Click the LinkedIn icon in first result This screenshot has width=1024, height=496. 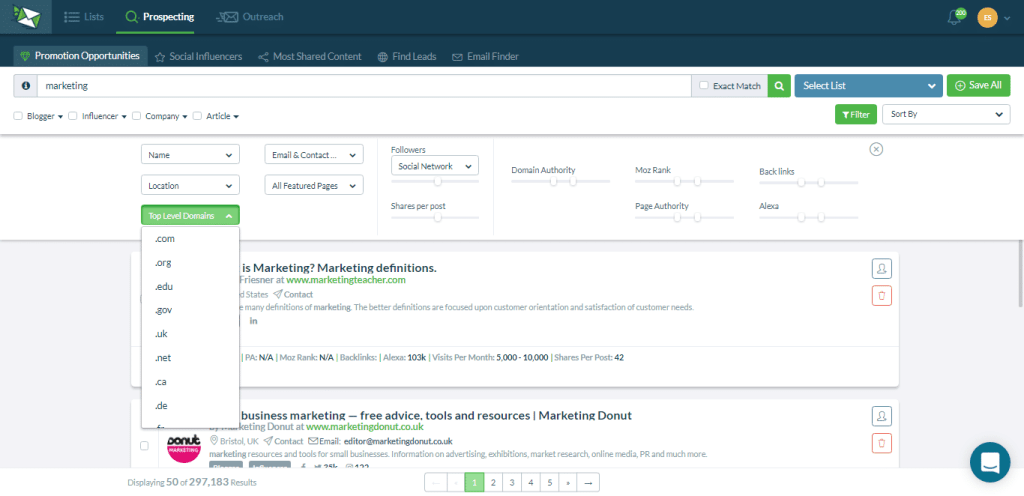coord(253,321)
